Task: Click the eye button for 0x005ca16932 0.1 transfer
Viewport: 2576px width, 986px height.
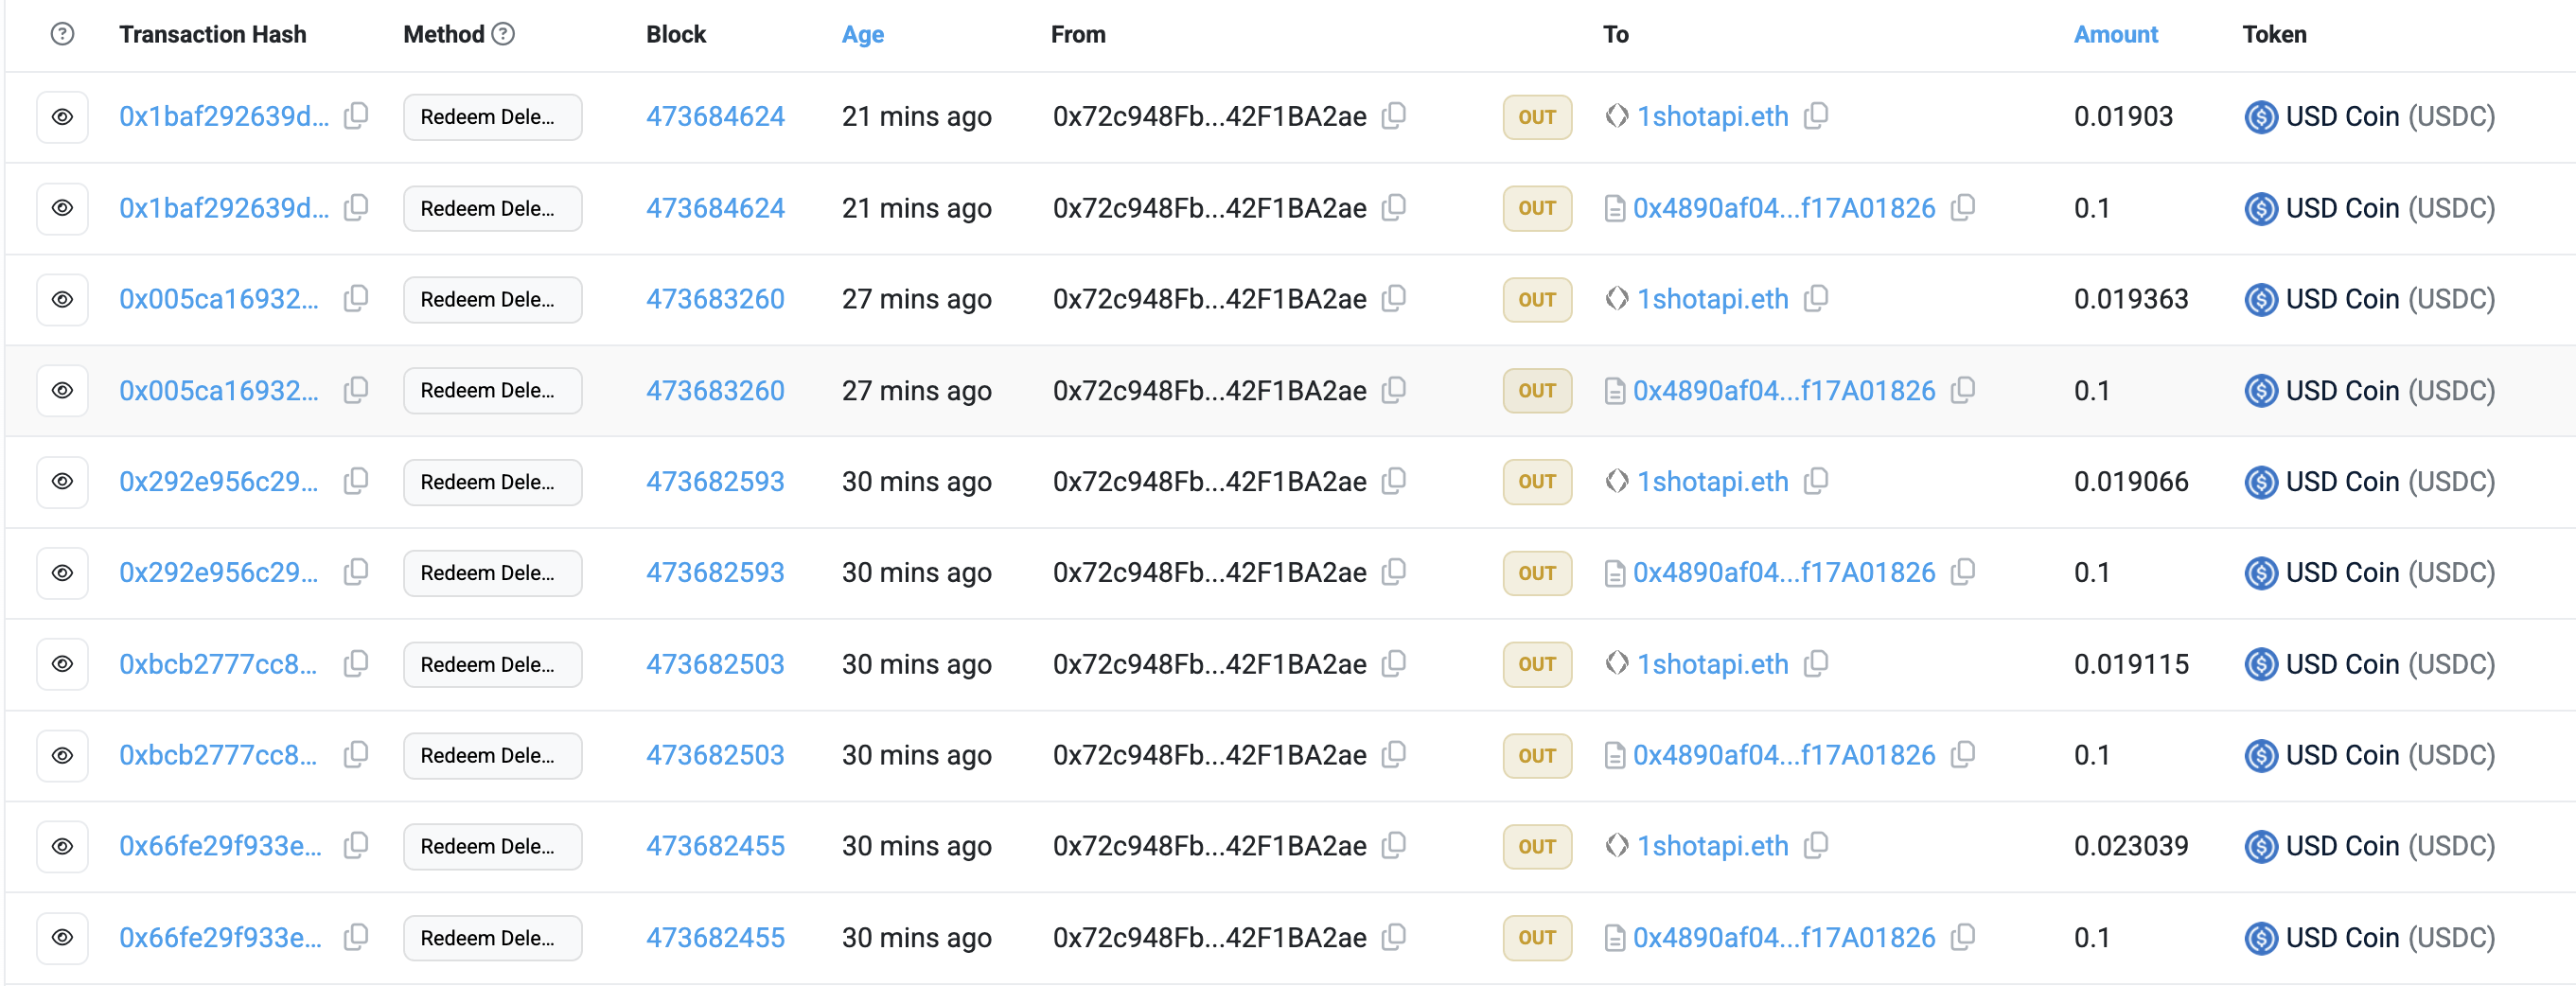Action: [x=62, y=390]
